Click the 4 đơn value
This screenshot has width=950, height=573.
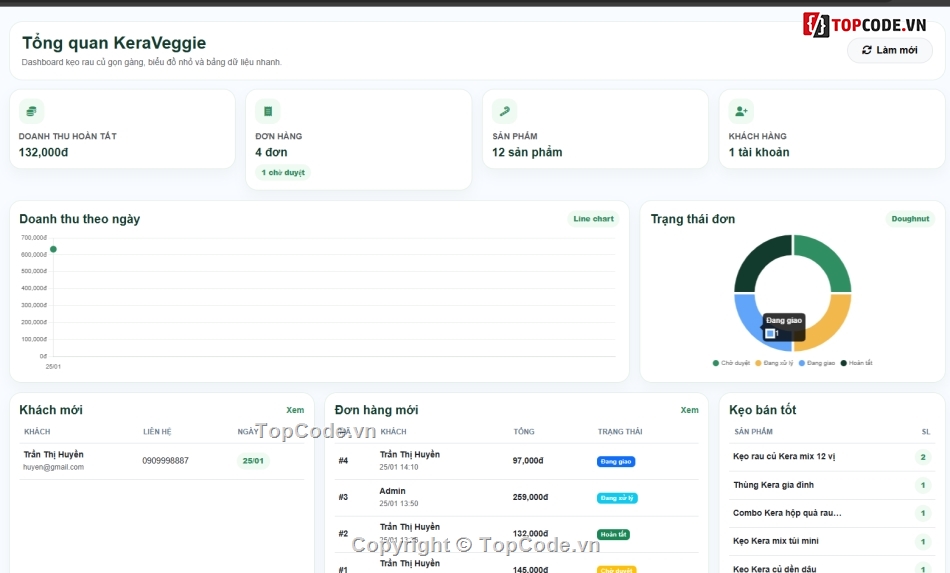click(x=271, y=153)
